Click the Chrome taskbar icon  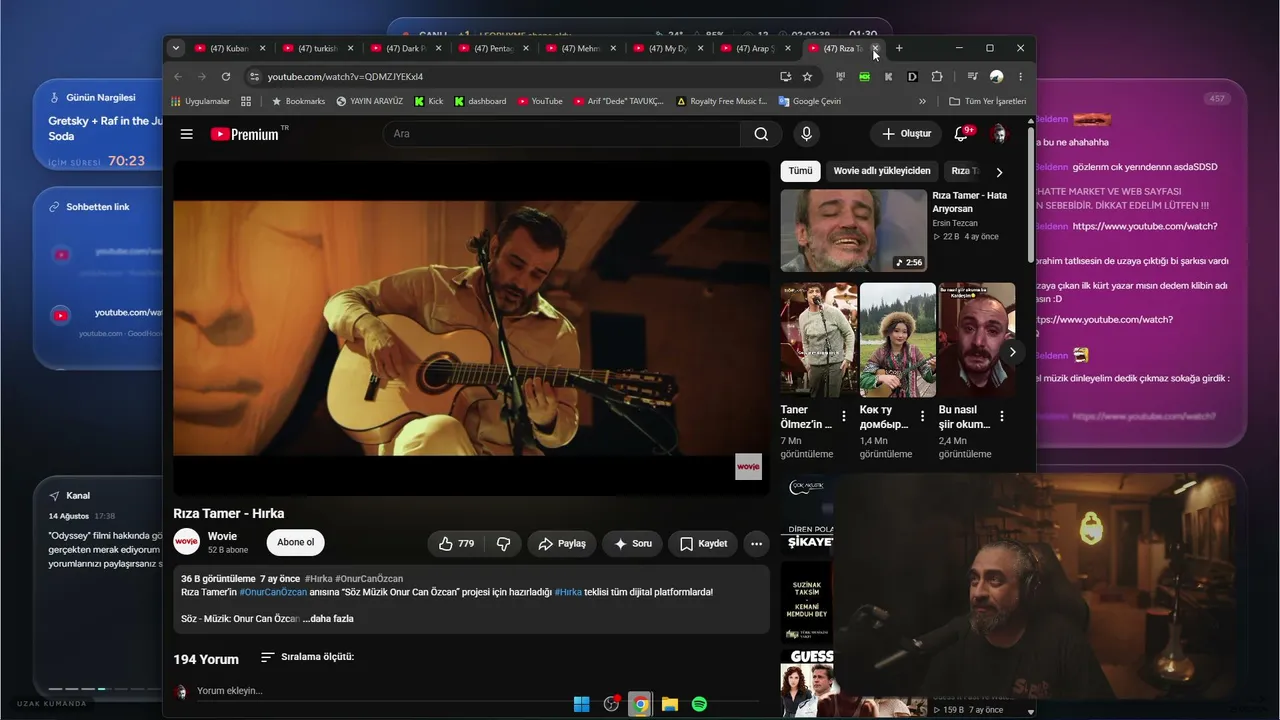tap(640, 704)
